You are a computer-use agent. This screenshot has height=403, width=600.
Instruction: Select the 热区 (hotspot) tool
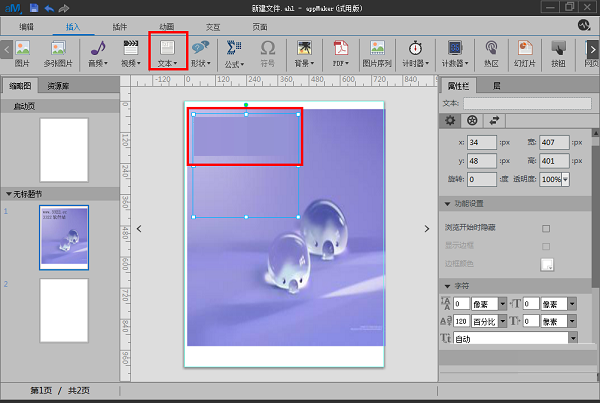tap(491, 50)
